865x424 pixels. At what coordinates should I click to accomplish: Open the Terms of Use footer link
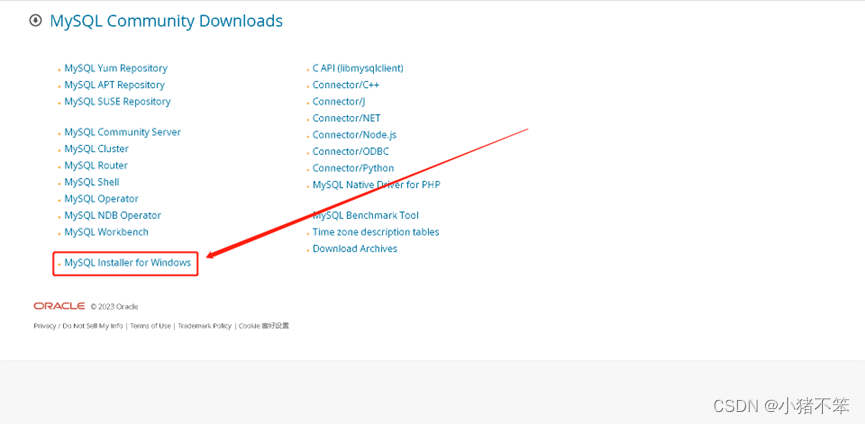[x=151, y=326]
